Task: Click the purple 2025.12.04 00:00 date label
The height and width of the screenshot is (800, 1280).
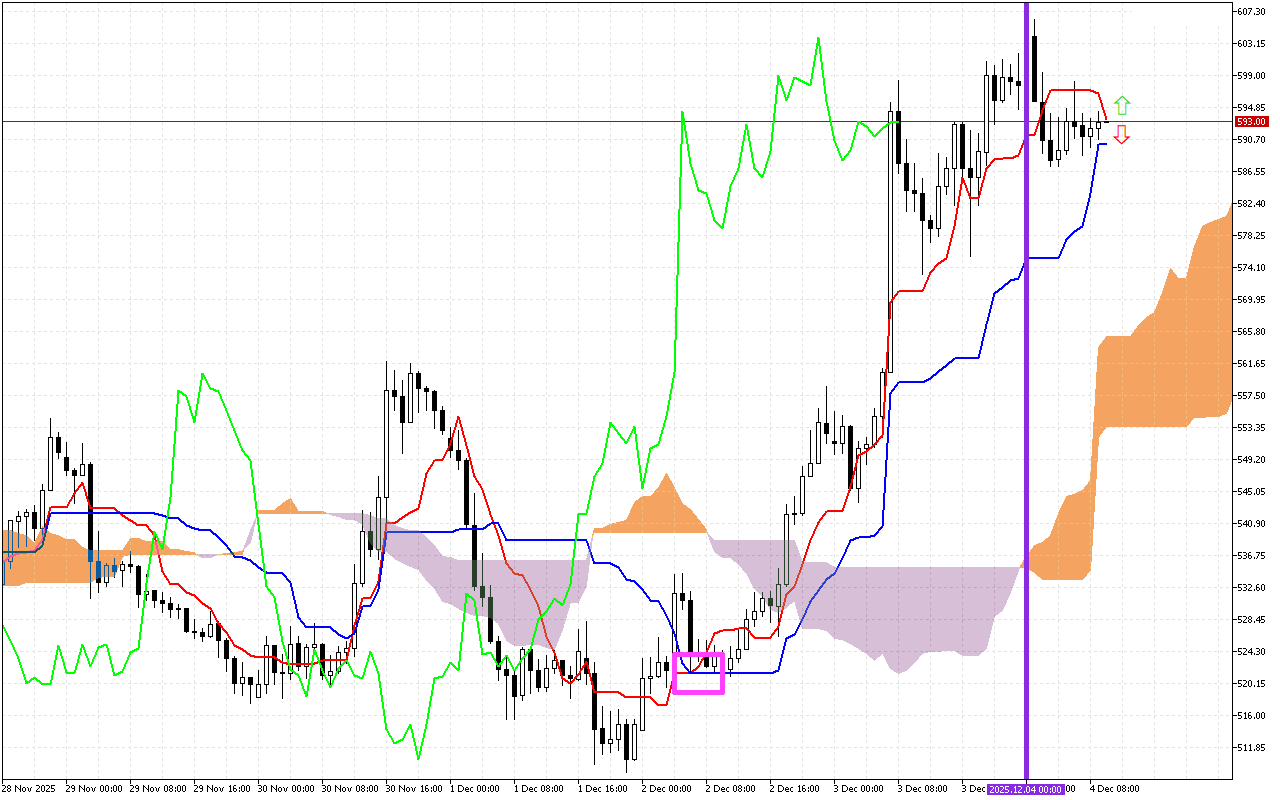Action: (x=1026, y=789)
